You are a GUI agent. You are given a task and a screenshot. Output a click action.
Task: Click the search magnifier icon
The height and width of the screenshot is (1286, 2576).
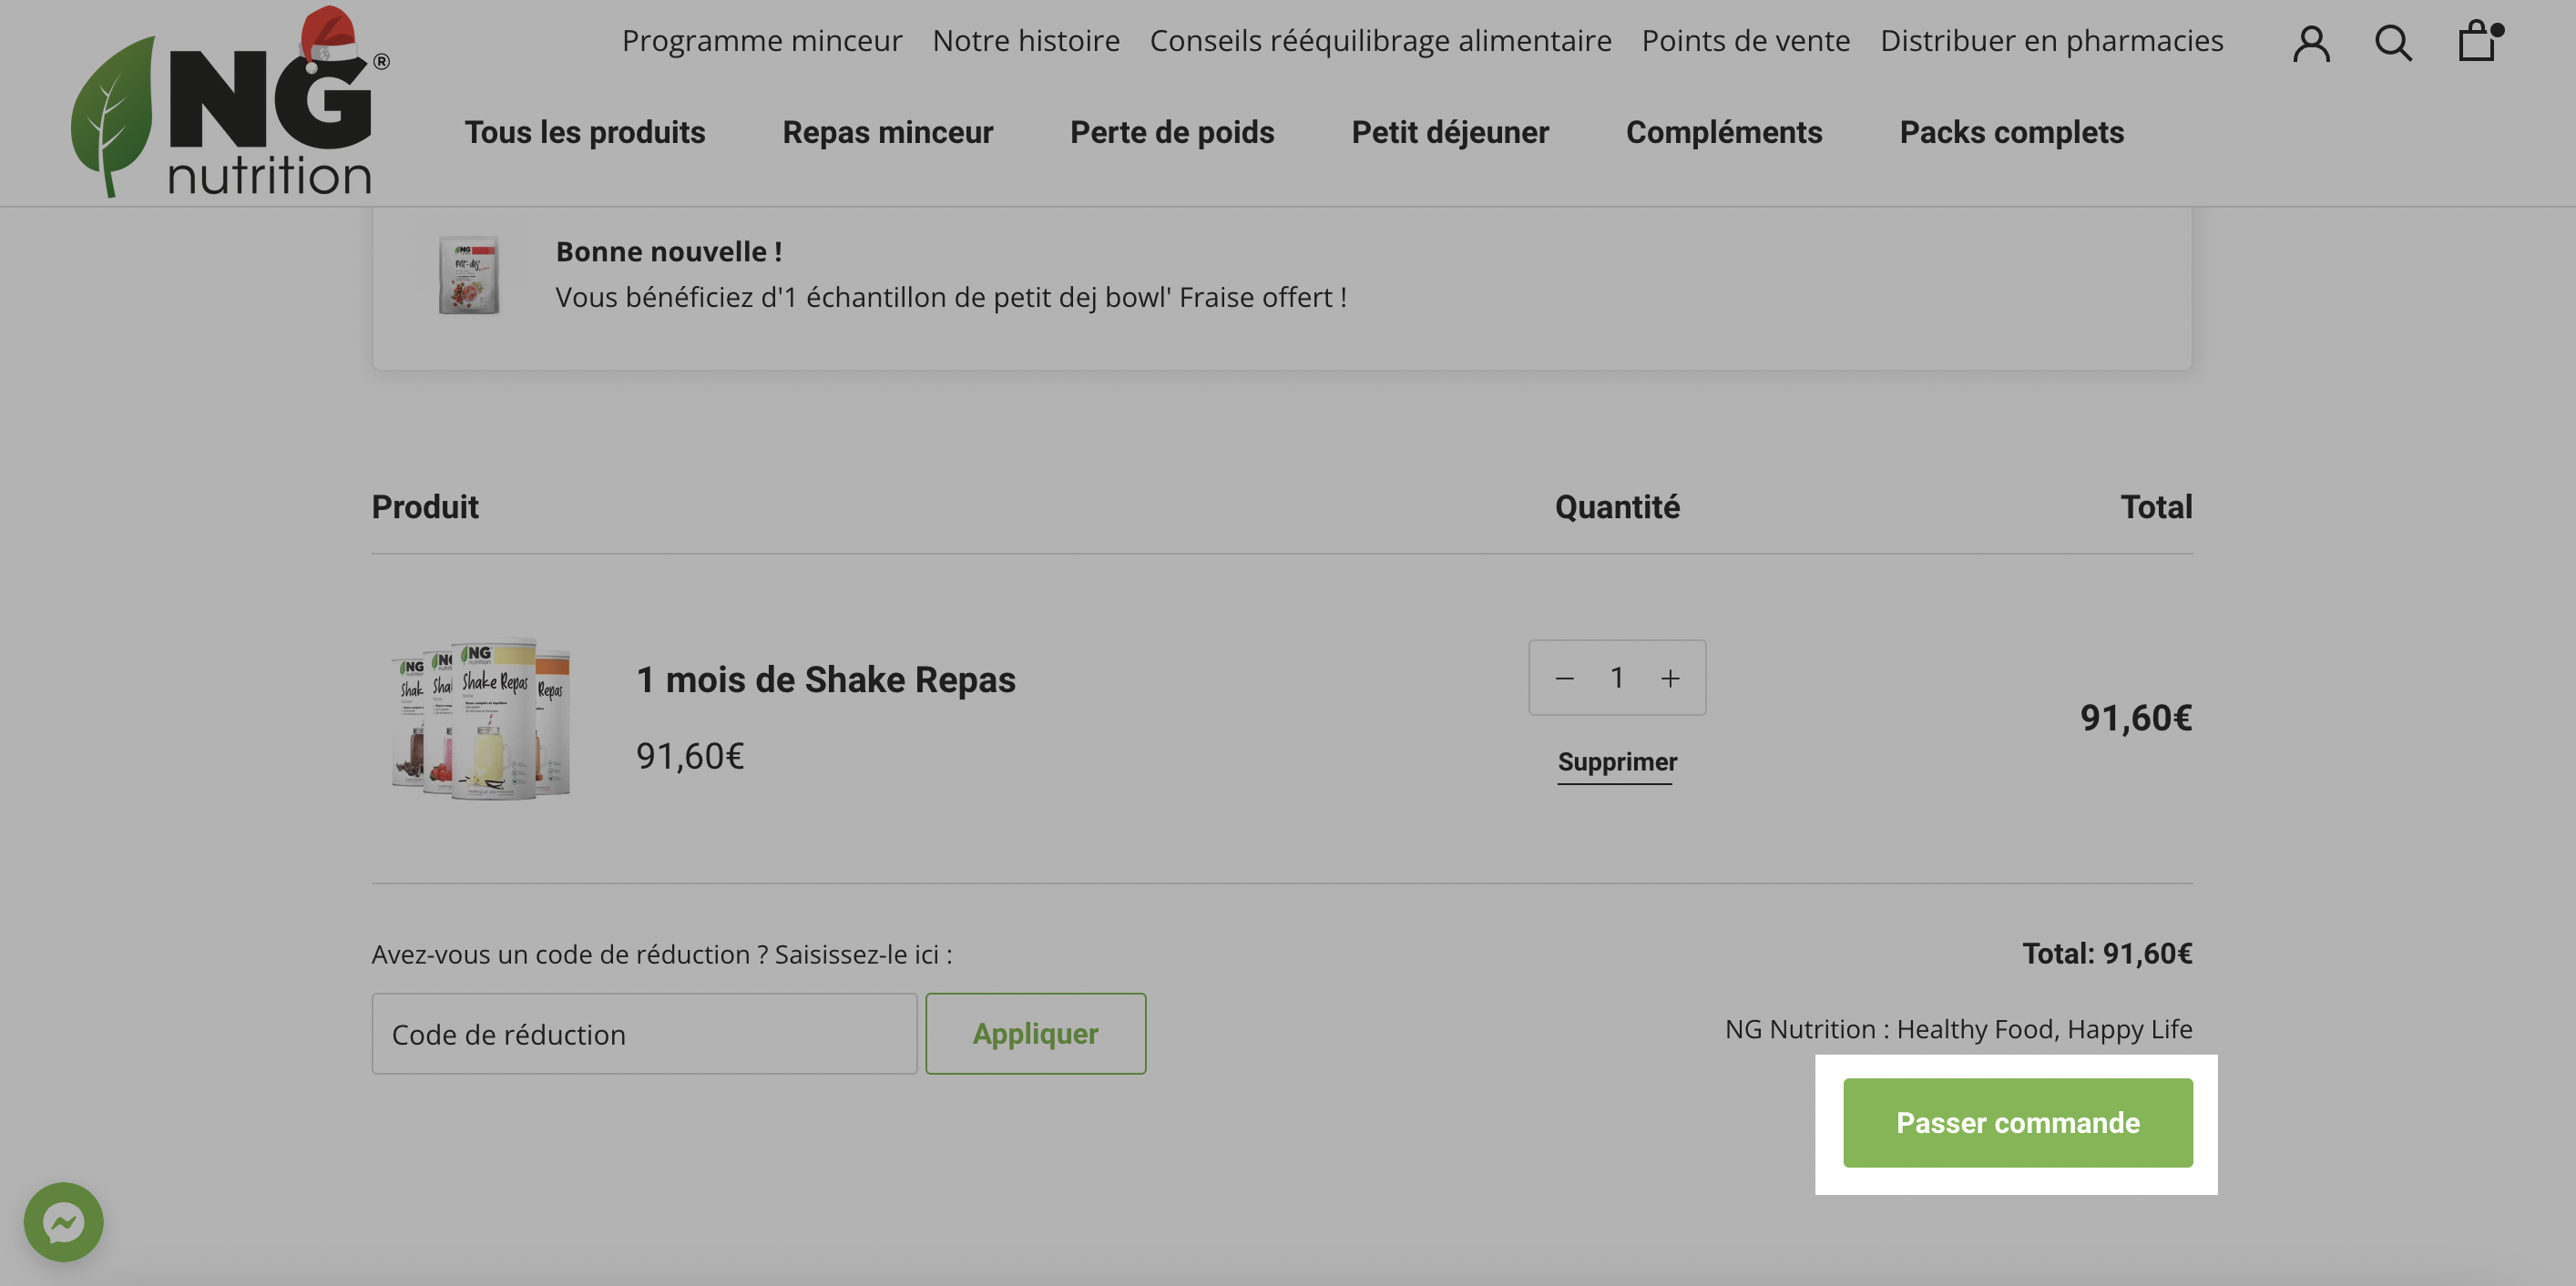(x=2393, y=43)
